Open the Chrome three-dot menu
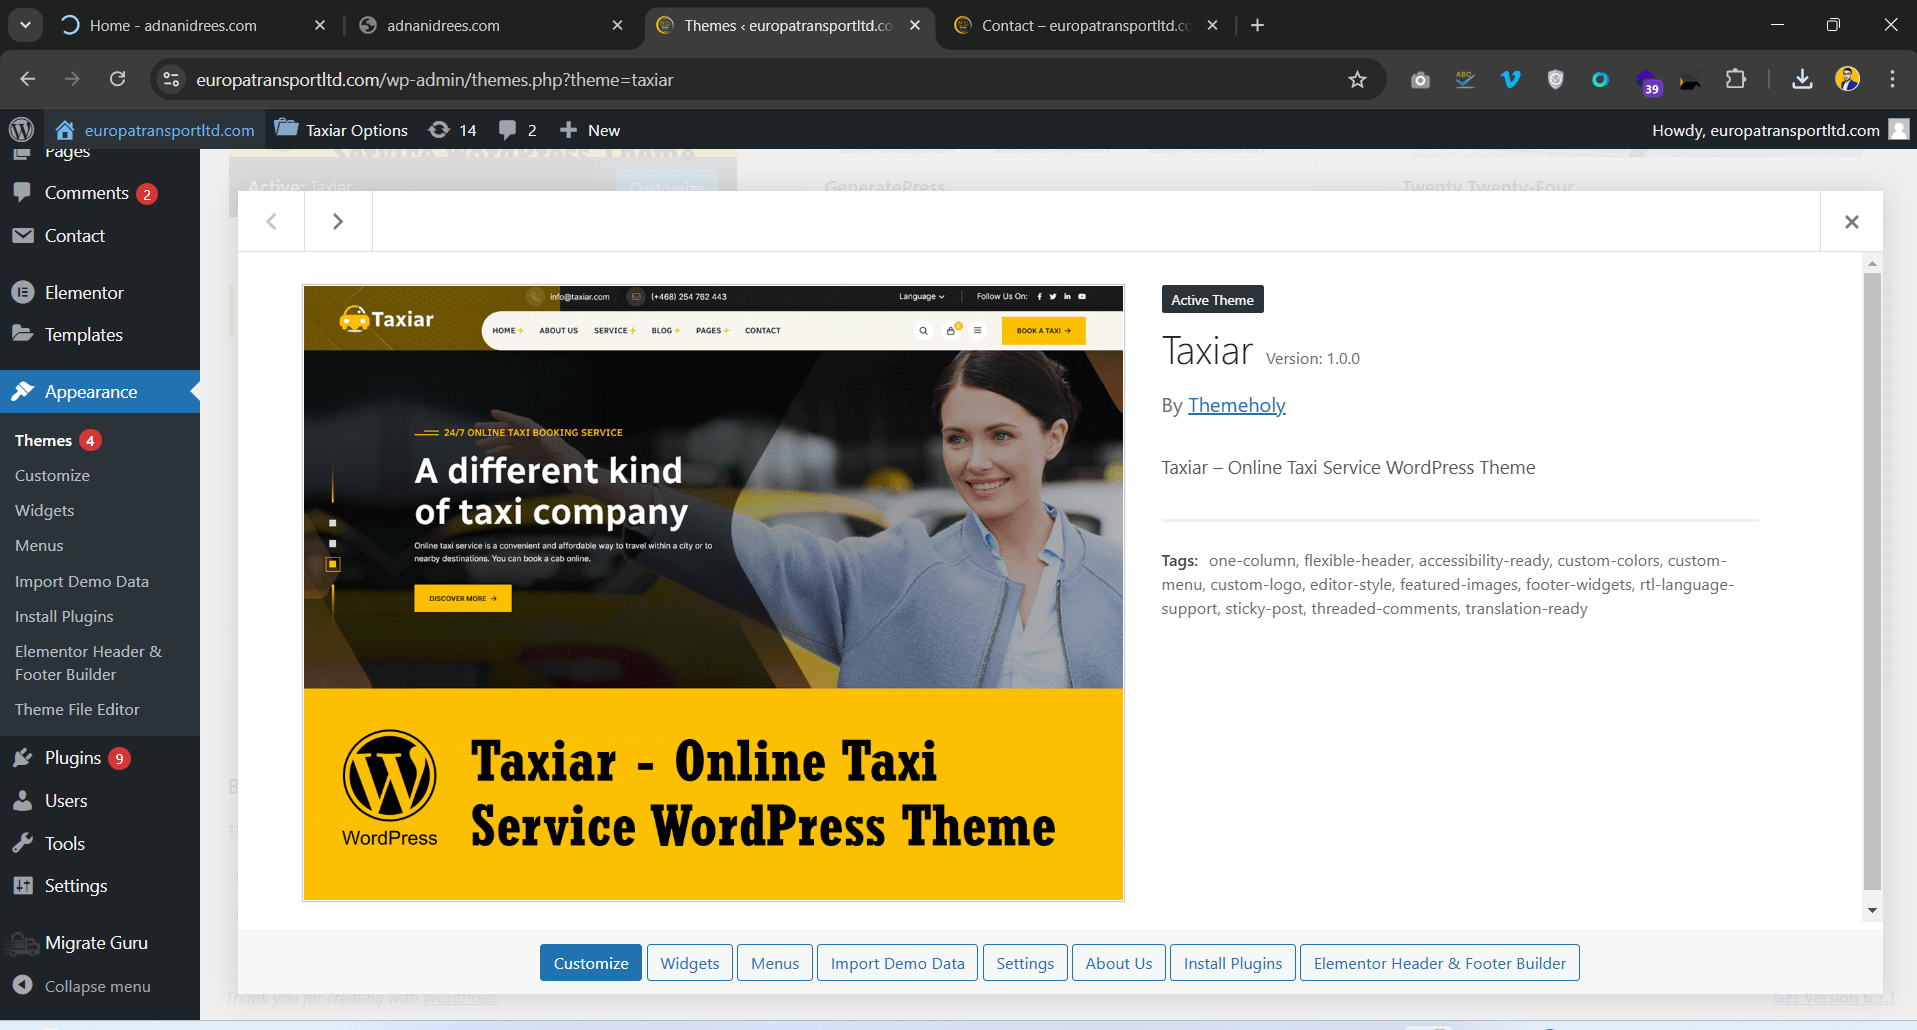The height and width of the screenshot is (1030, 1917). (1892, 79)
